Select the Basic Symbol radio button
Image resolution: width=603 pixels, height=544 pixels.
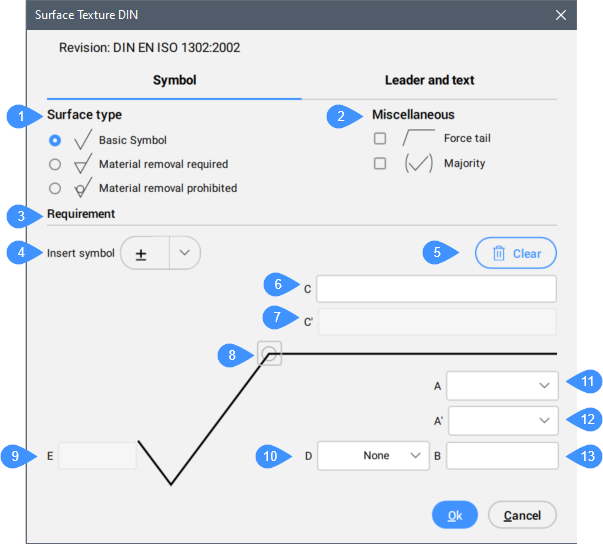[x=55, y=140]
